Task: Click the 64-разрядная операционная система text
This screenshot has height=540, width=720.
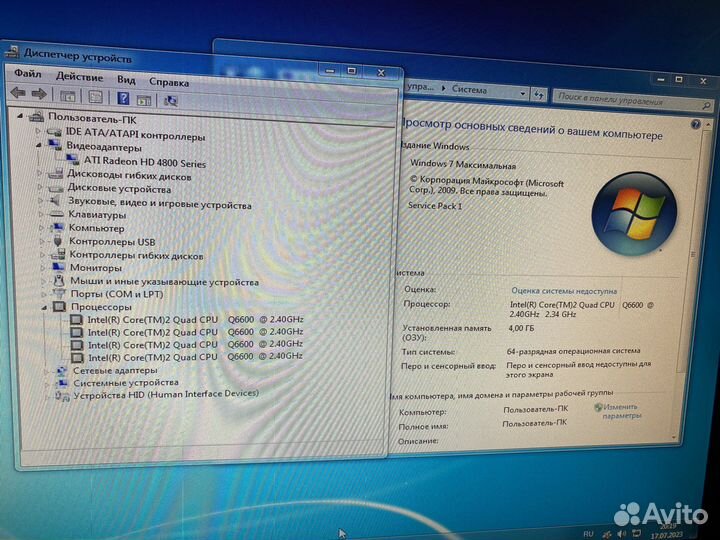Action: pos(573,351)
